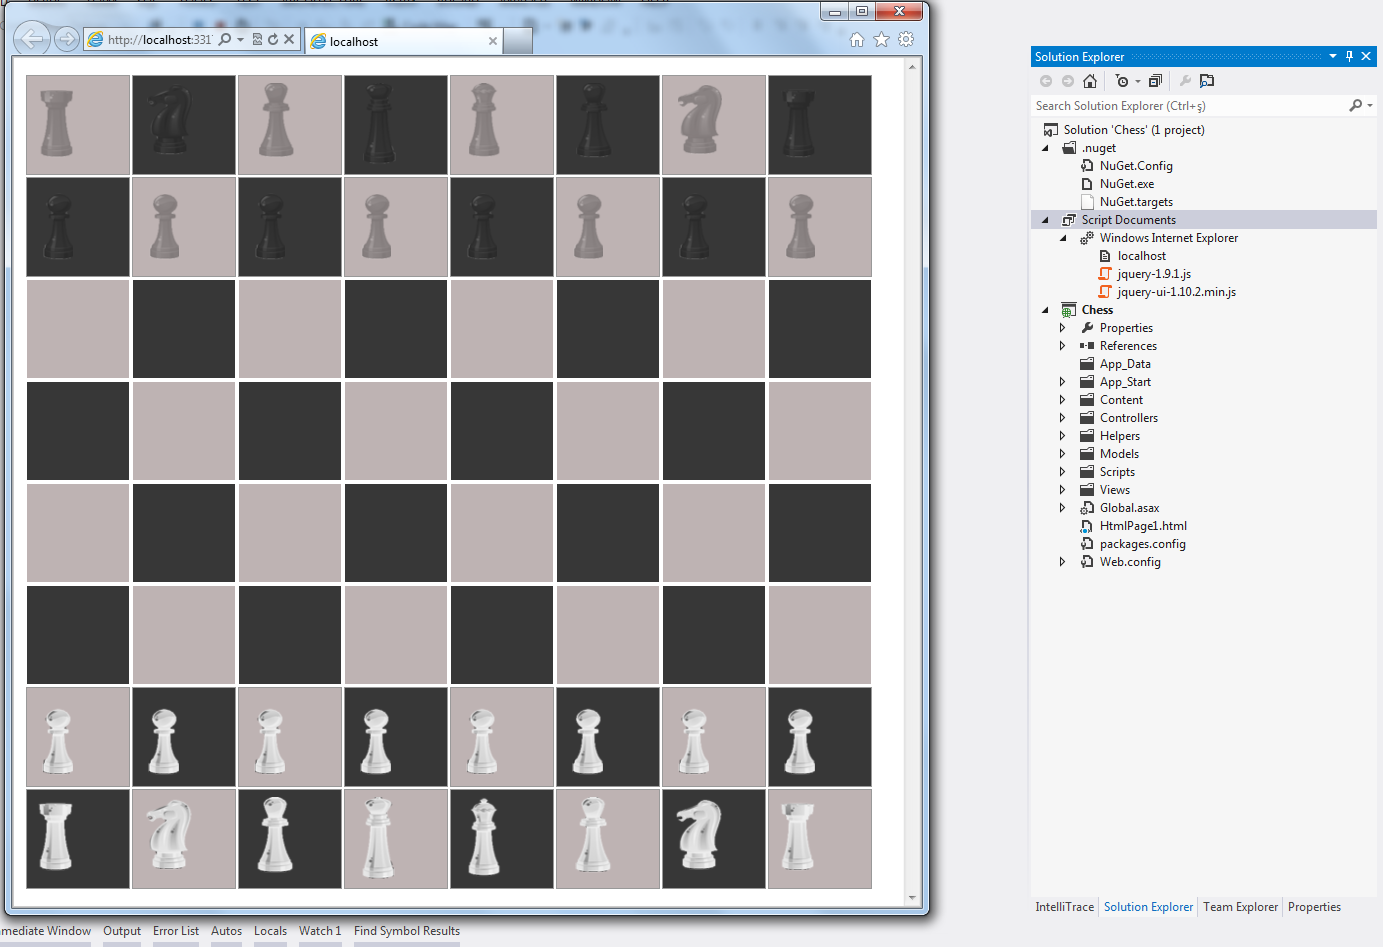Toggle Compatibility View in the address bar
The image size is (1383, 950).
tap(258, 39)
